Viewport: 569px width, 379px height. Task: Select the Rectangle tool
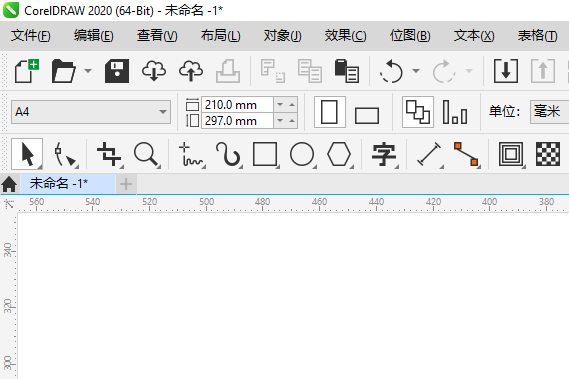pyautogui.click(x=265, y=154)
